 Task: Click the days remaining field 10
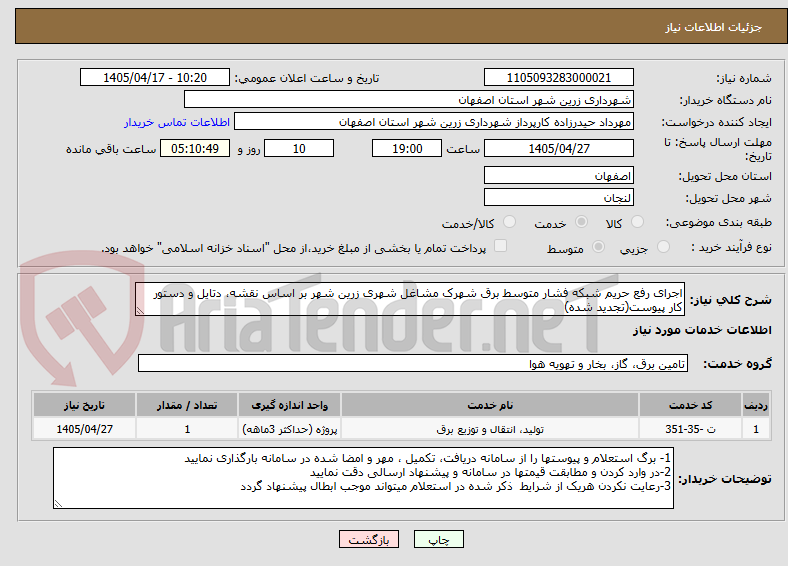tap(299, 148)
